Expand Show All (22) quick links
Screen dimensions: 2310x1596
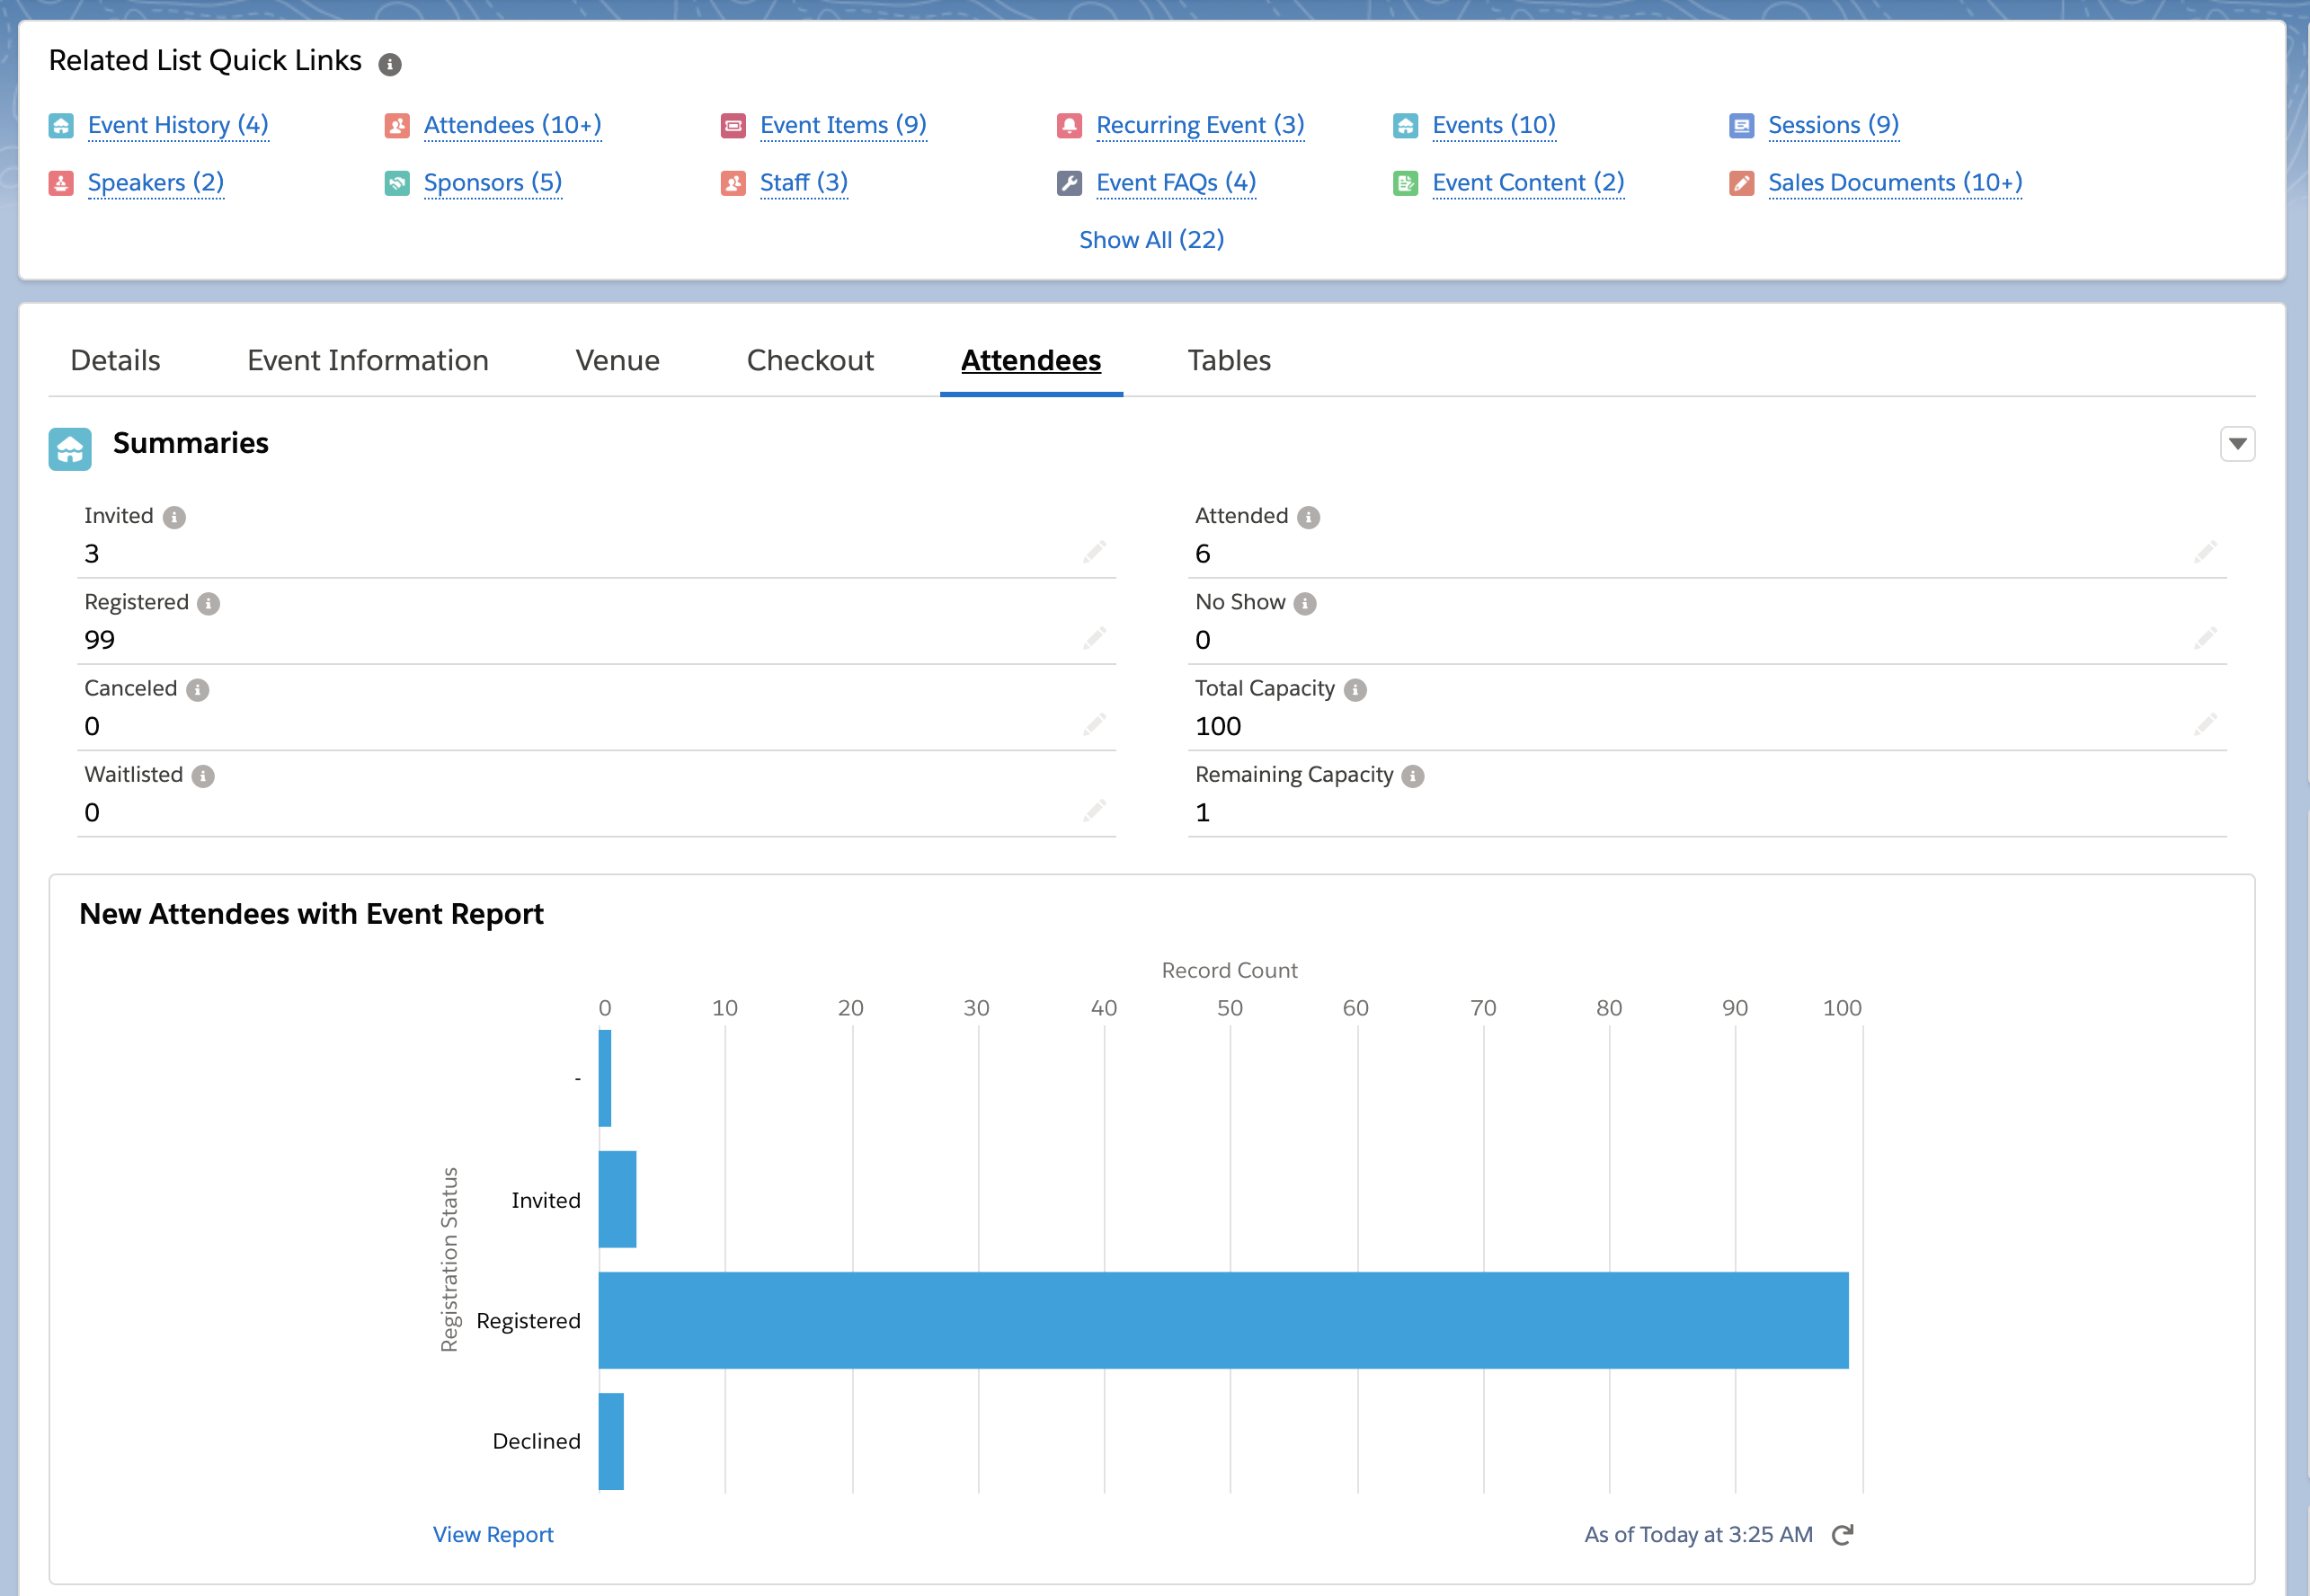[x=1151, y=240]
